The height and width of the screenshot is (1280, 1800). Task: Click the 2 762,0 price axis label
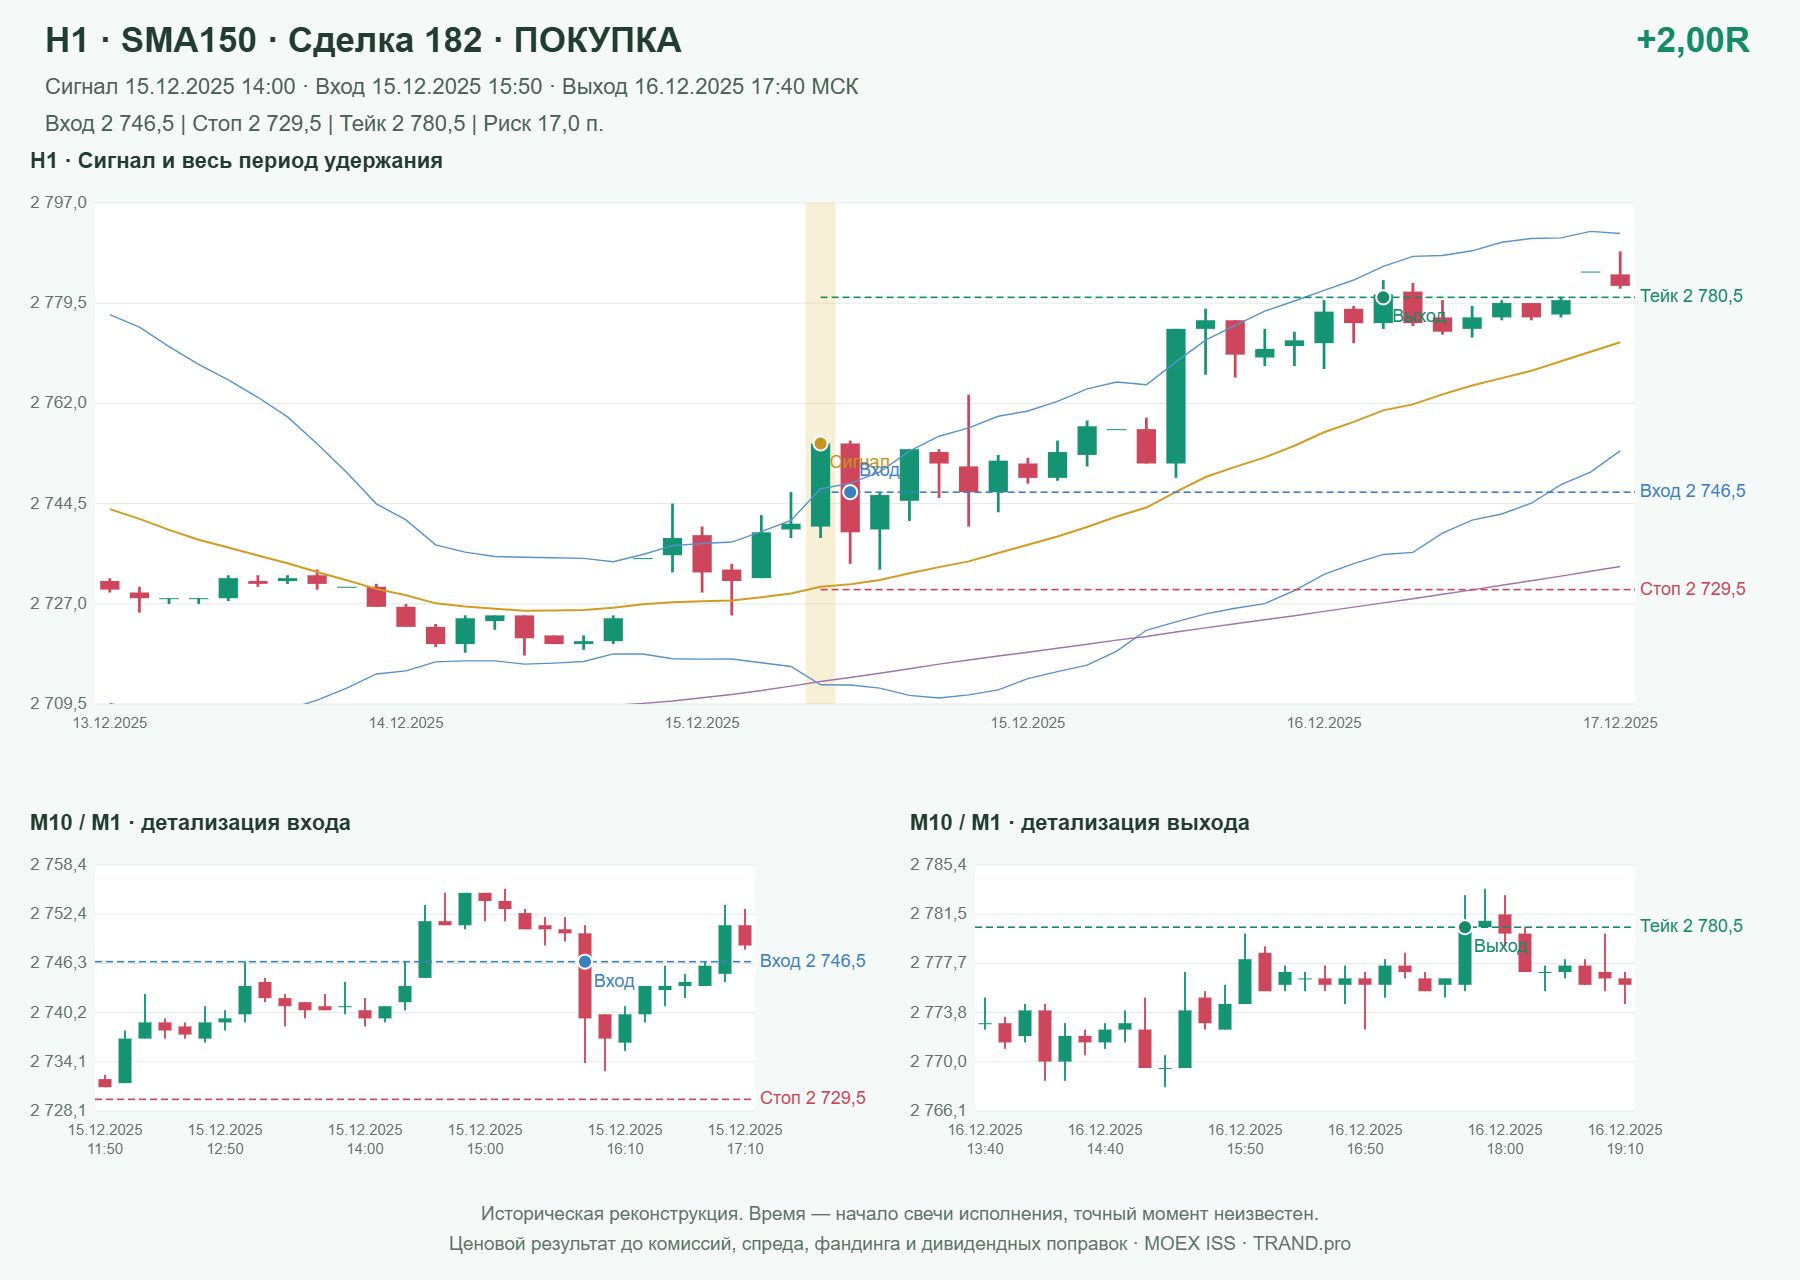click(58, 403)
